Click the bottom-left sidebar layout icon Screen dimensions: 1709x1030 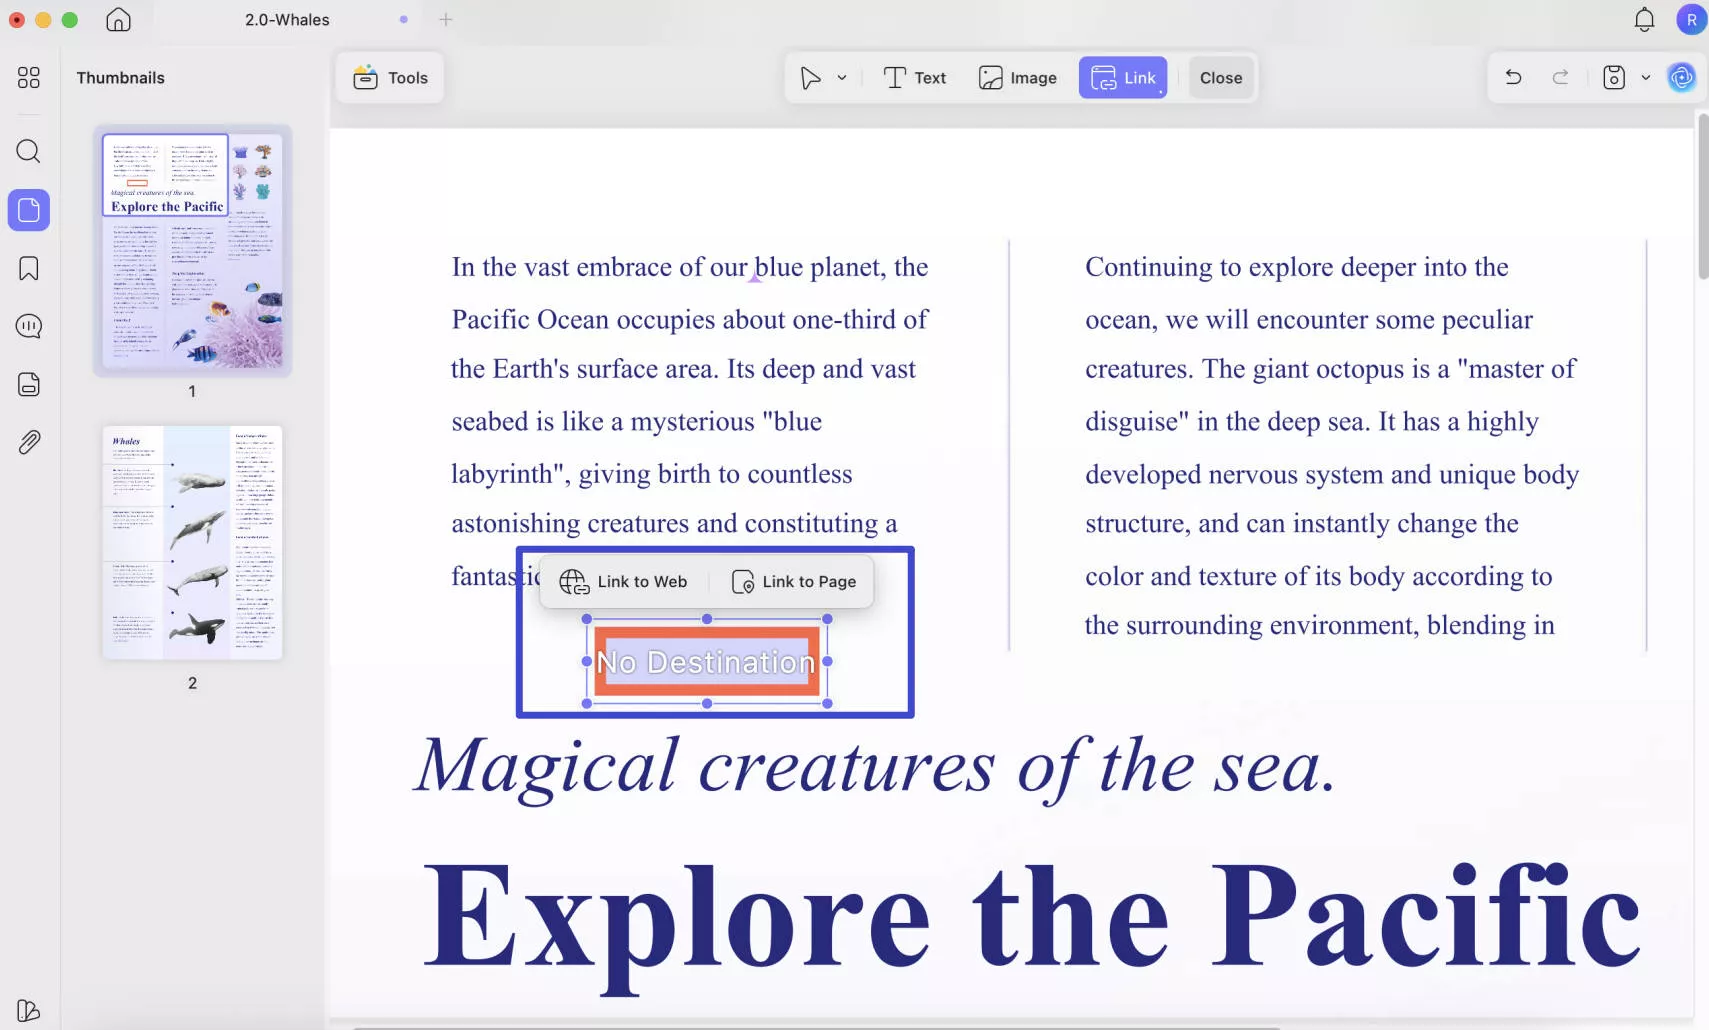pos(29,1011)
